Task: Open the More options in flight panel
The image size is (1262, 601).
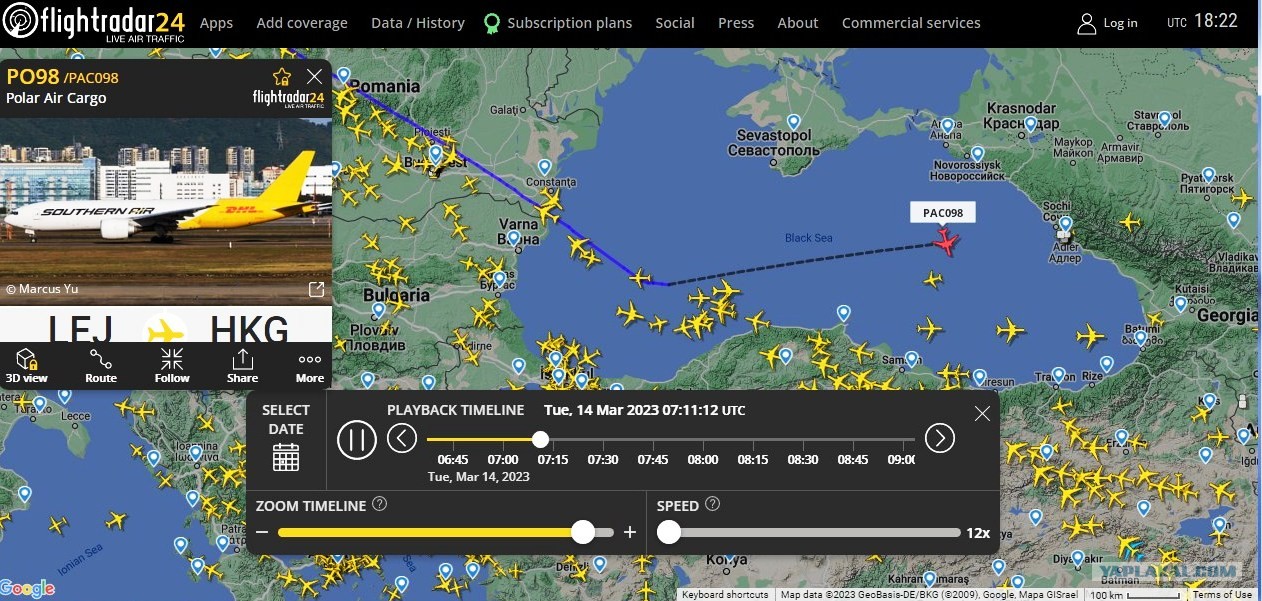Action: pyautogui.click(x=310, y=366)
